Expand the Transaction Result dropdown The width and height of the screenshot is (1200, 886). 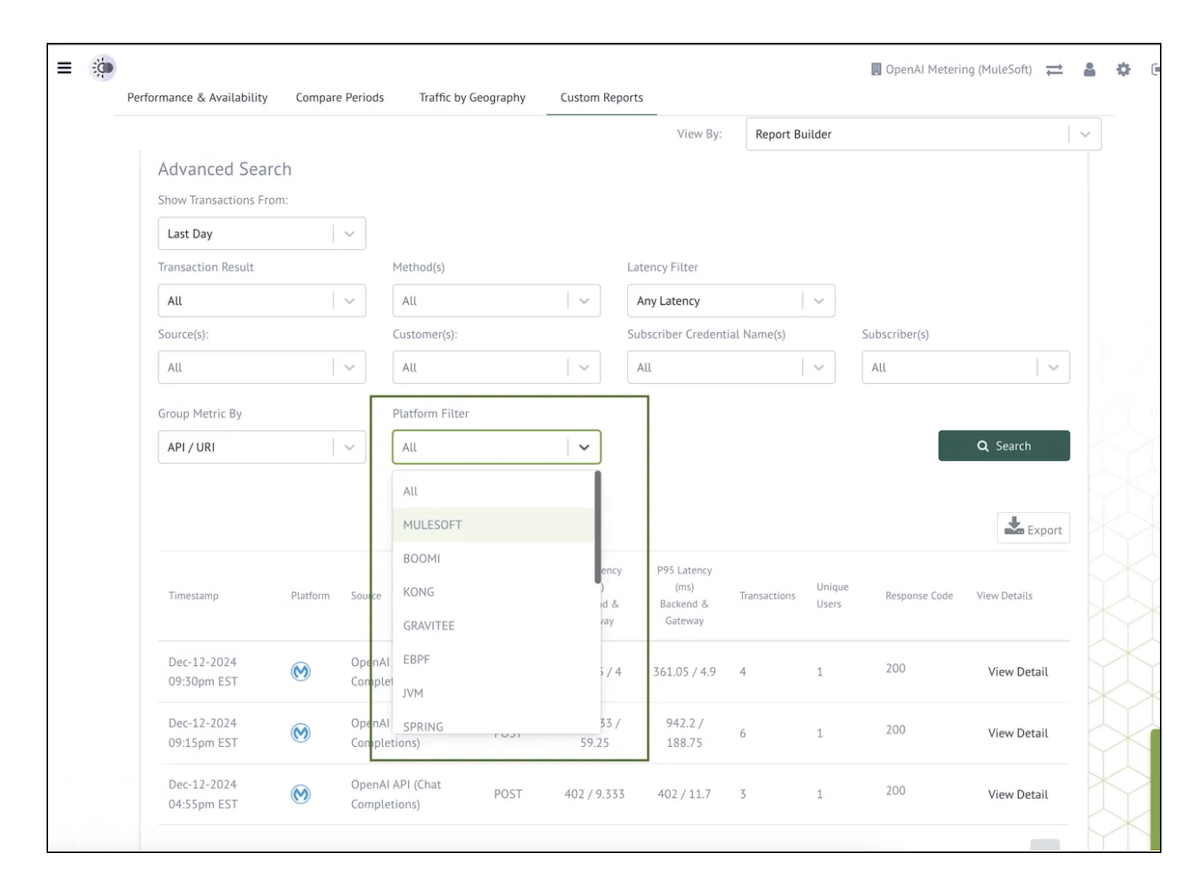click(x=262, y=301)
